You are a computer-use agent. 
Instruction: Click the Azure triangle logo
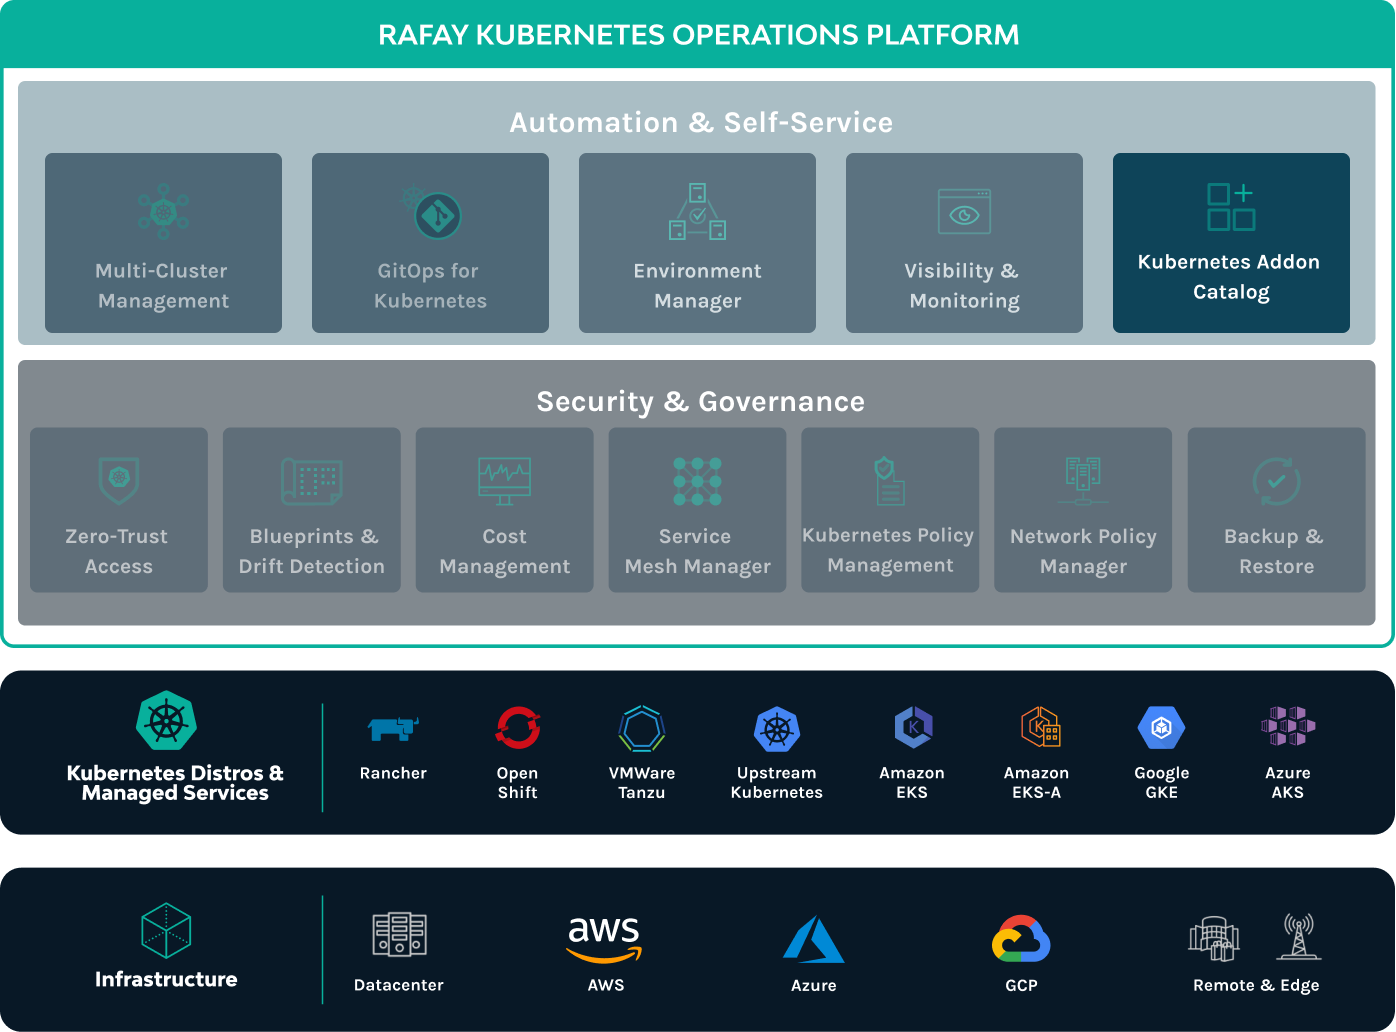(814, 940)
